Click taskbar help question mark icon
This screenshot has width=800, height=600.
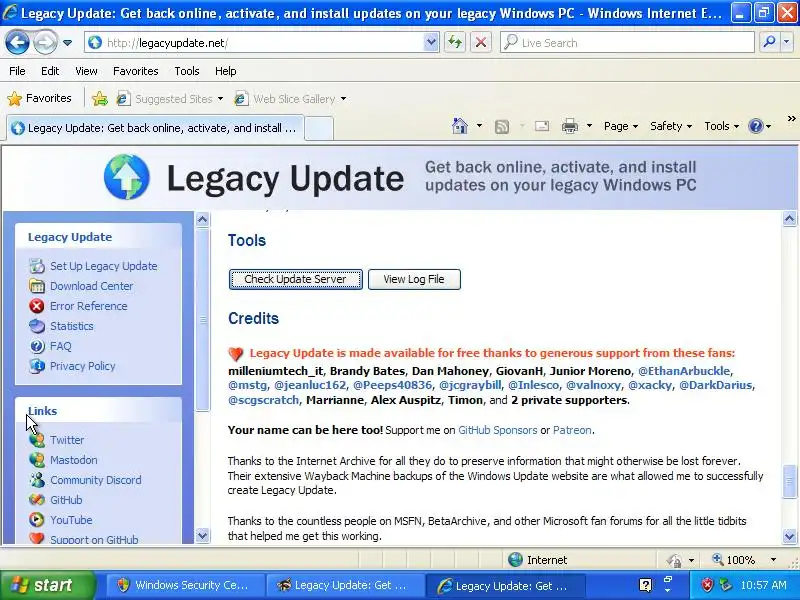(645, 585)
